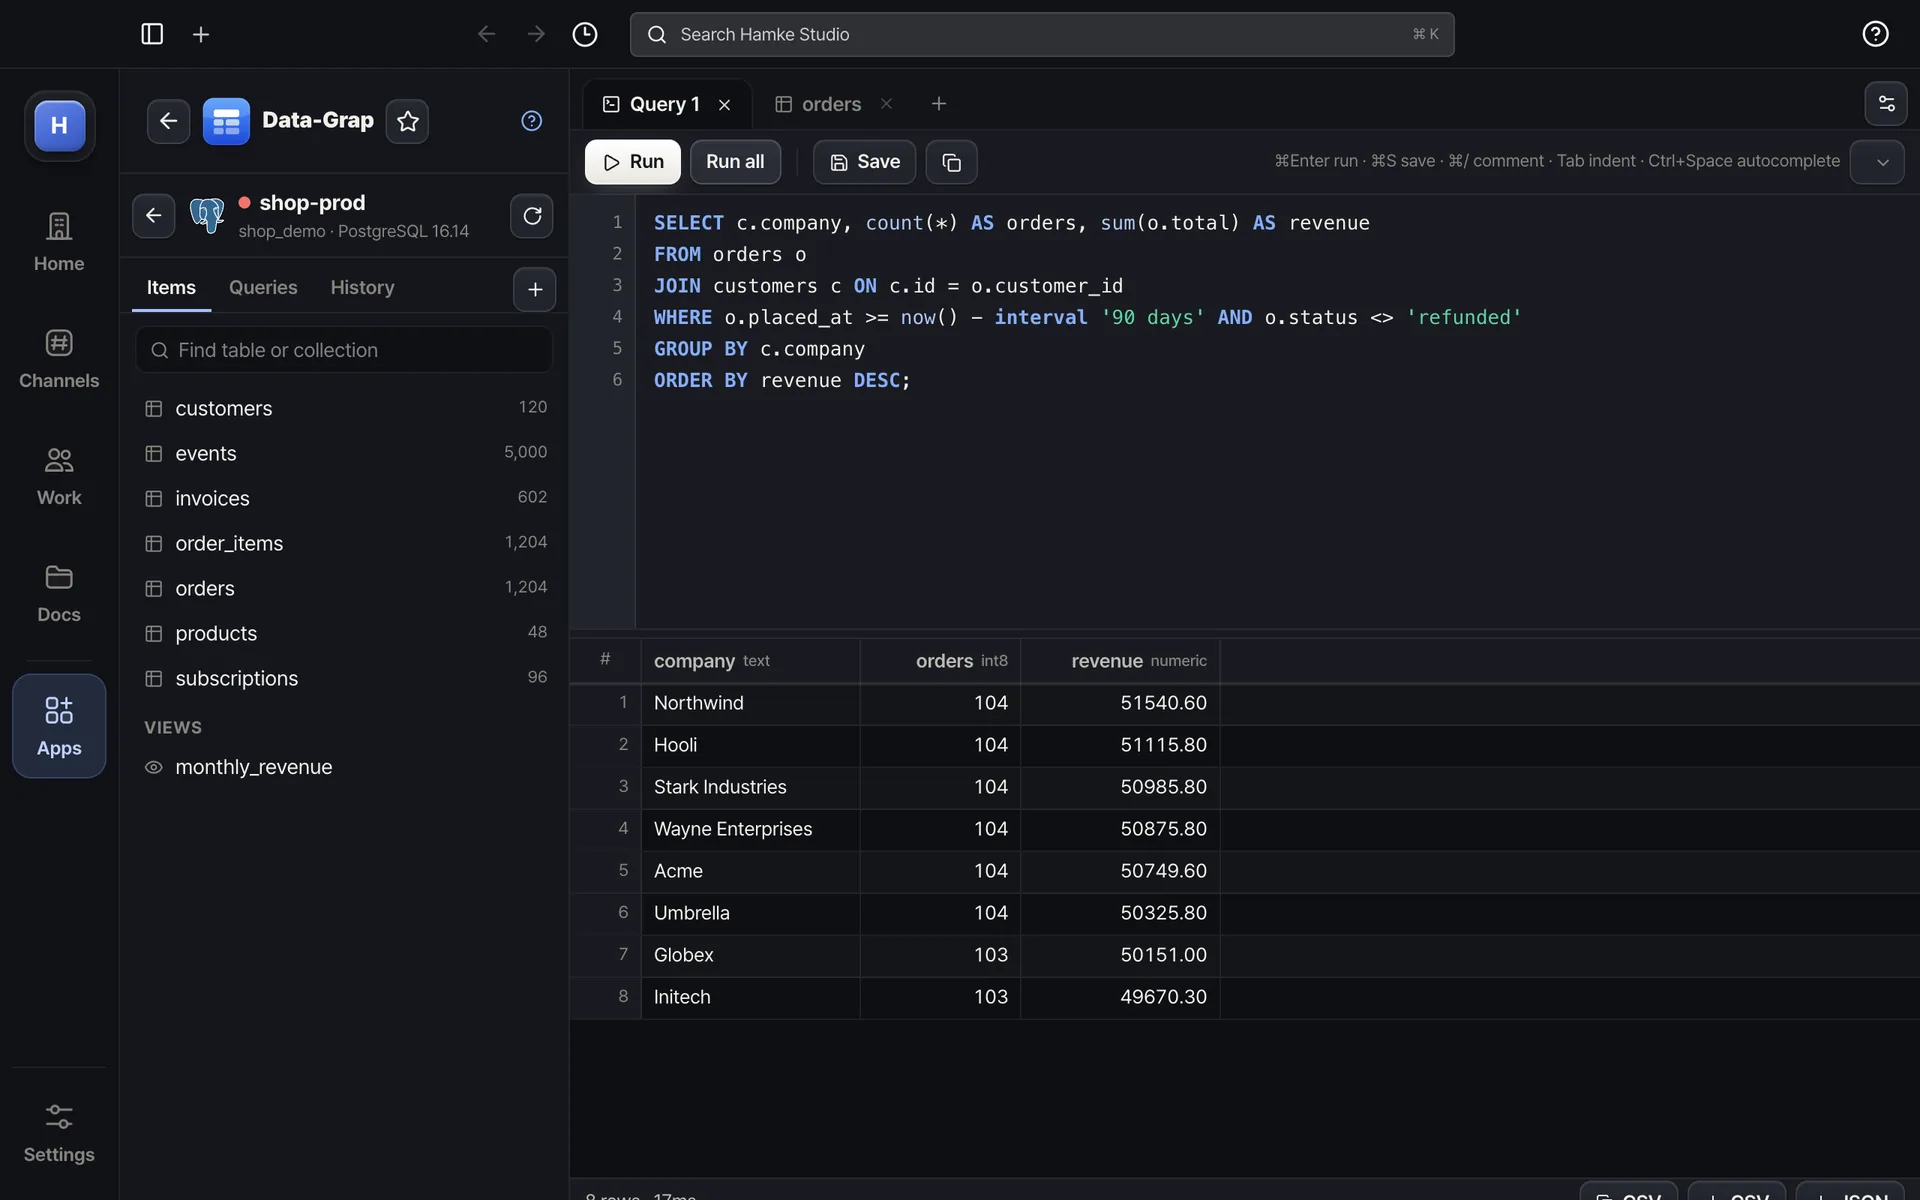This screenshot has height=1200, width=1920.
Task: Open the editor settings sliders icon
Action: click(1886, 103)
